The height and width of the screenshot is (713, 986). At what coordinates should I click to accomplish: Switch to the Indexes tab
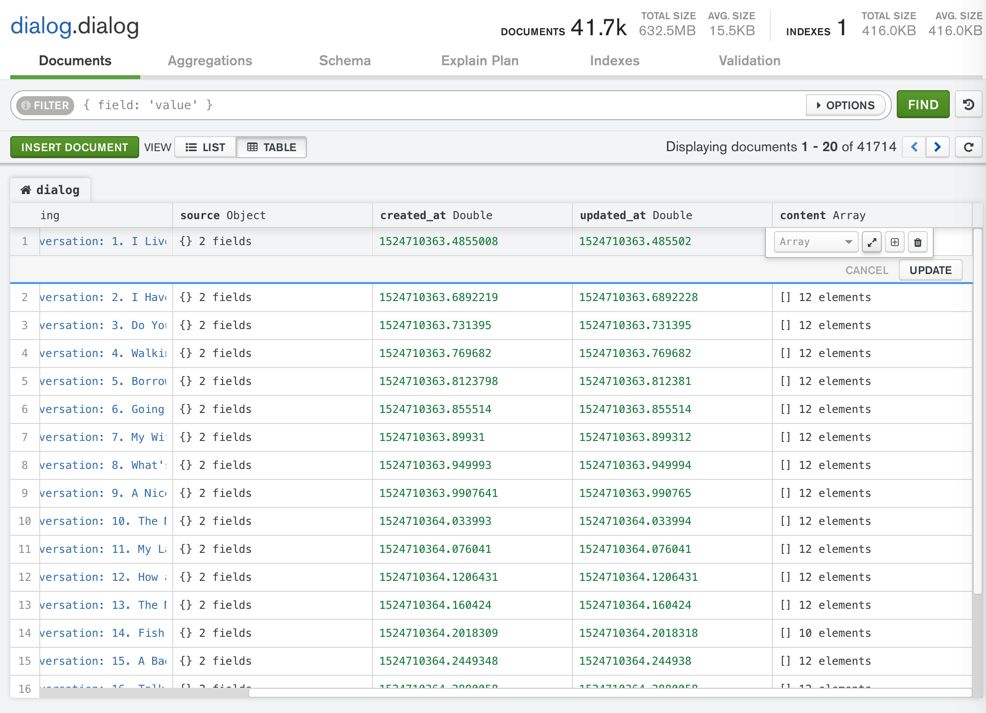tap(614, 61)
